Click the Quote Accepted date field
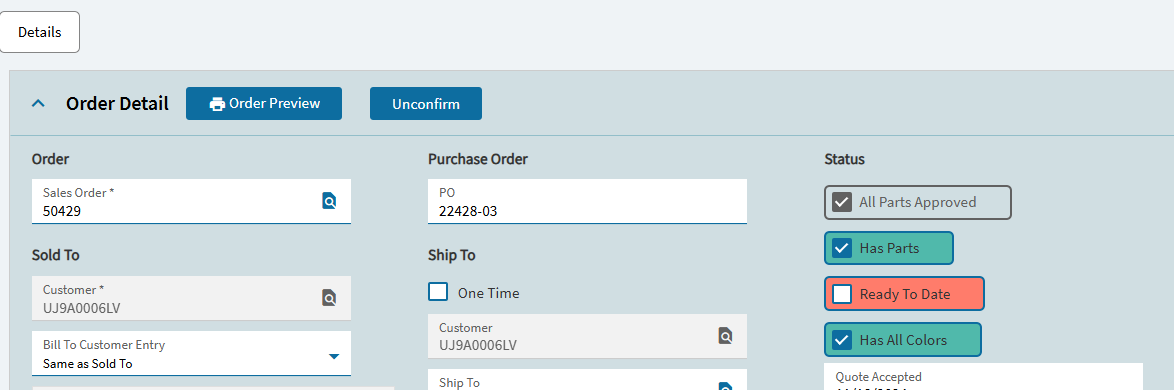 click(x=984, y=377)
